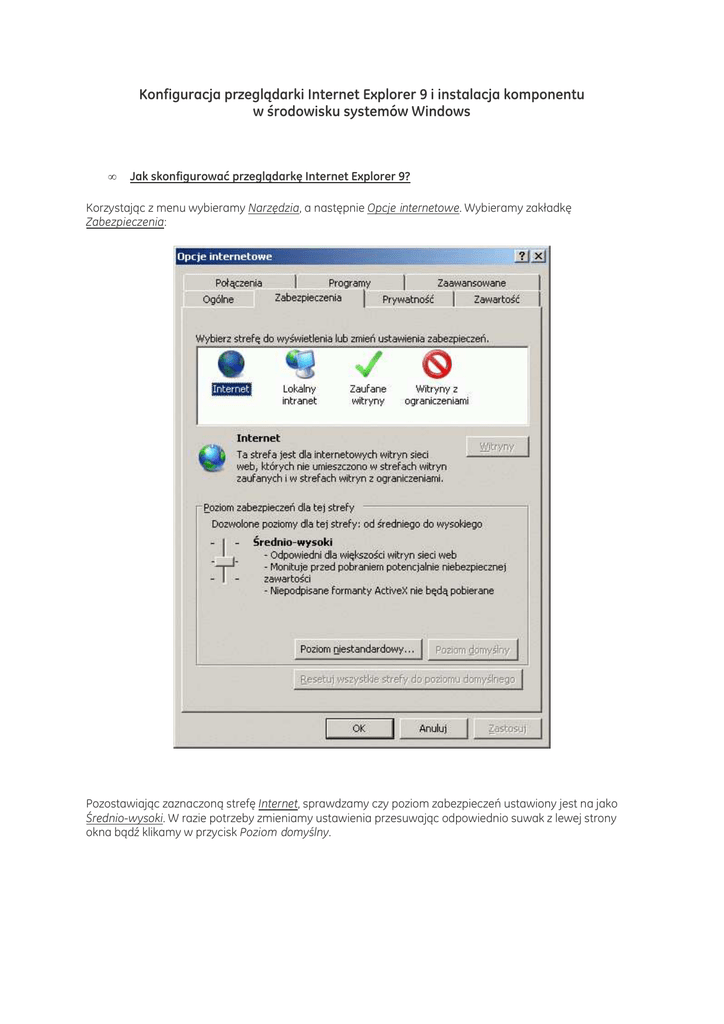
Task: Go to the Zaawansowane tab
Action: point(471,283)
